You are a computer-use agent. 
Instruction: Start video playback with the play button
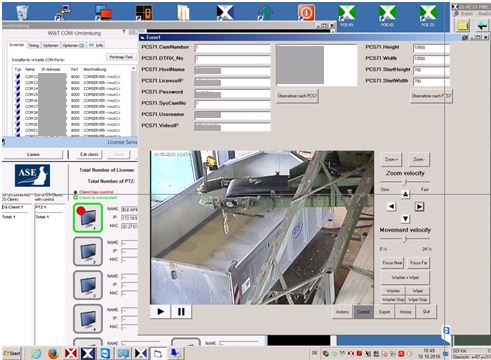click(160, 312)
